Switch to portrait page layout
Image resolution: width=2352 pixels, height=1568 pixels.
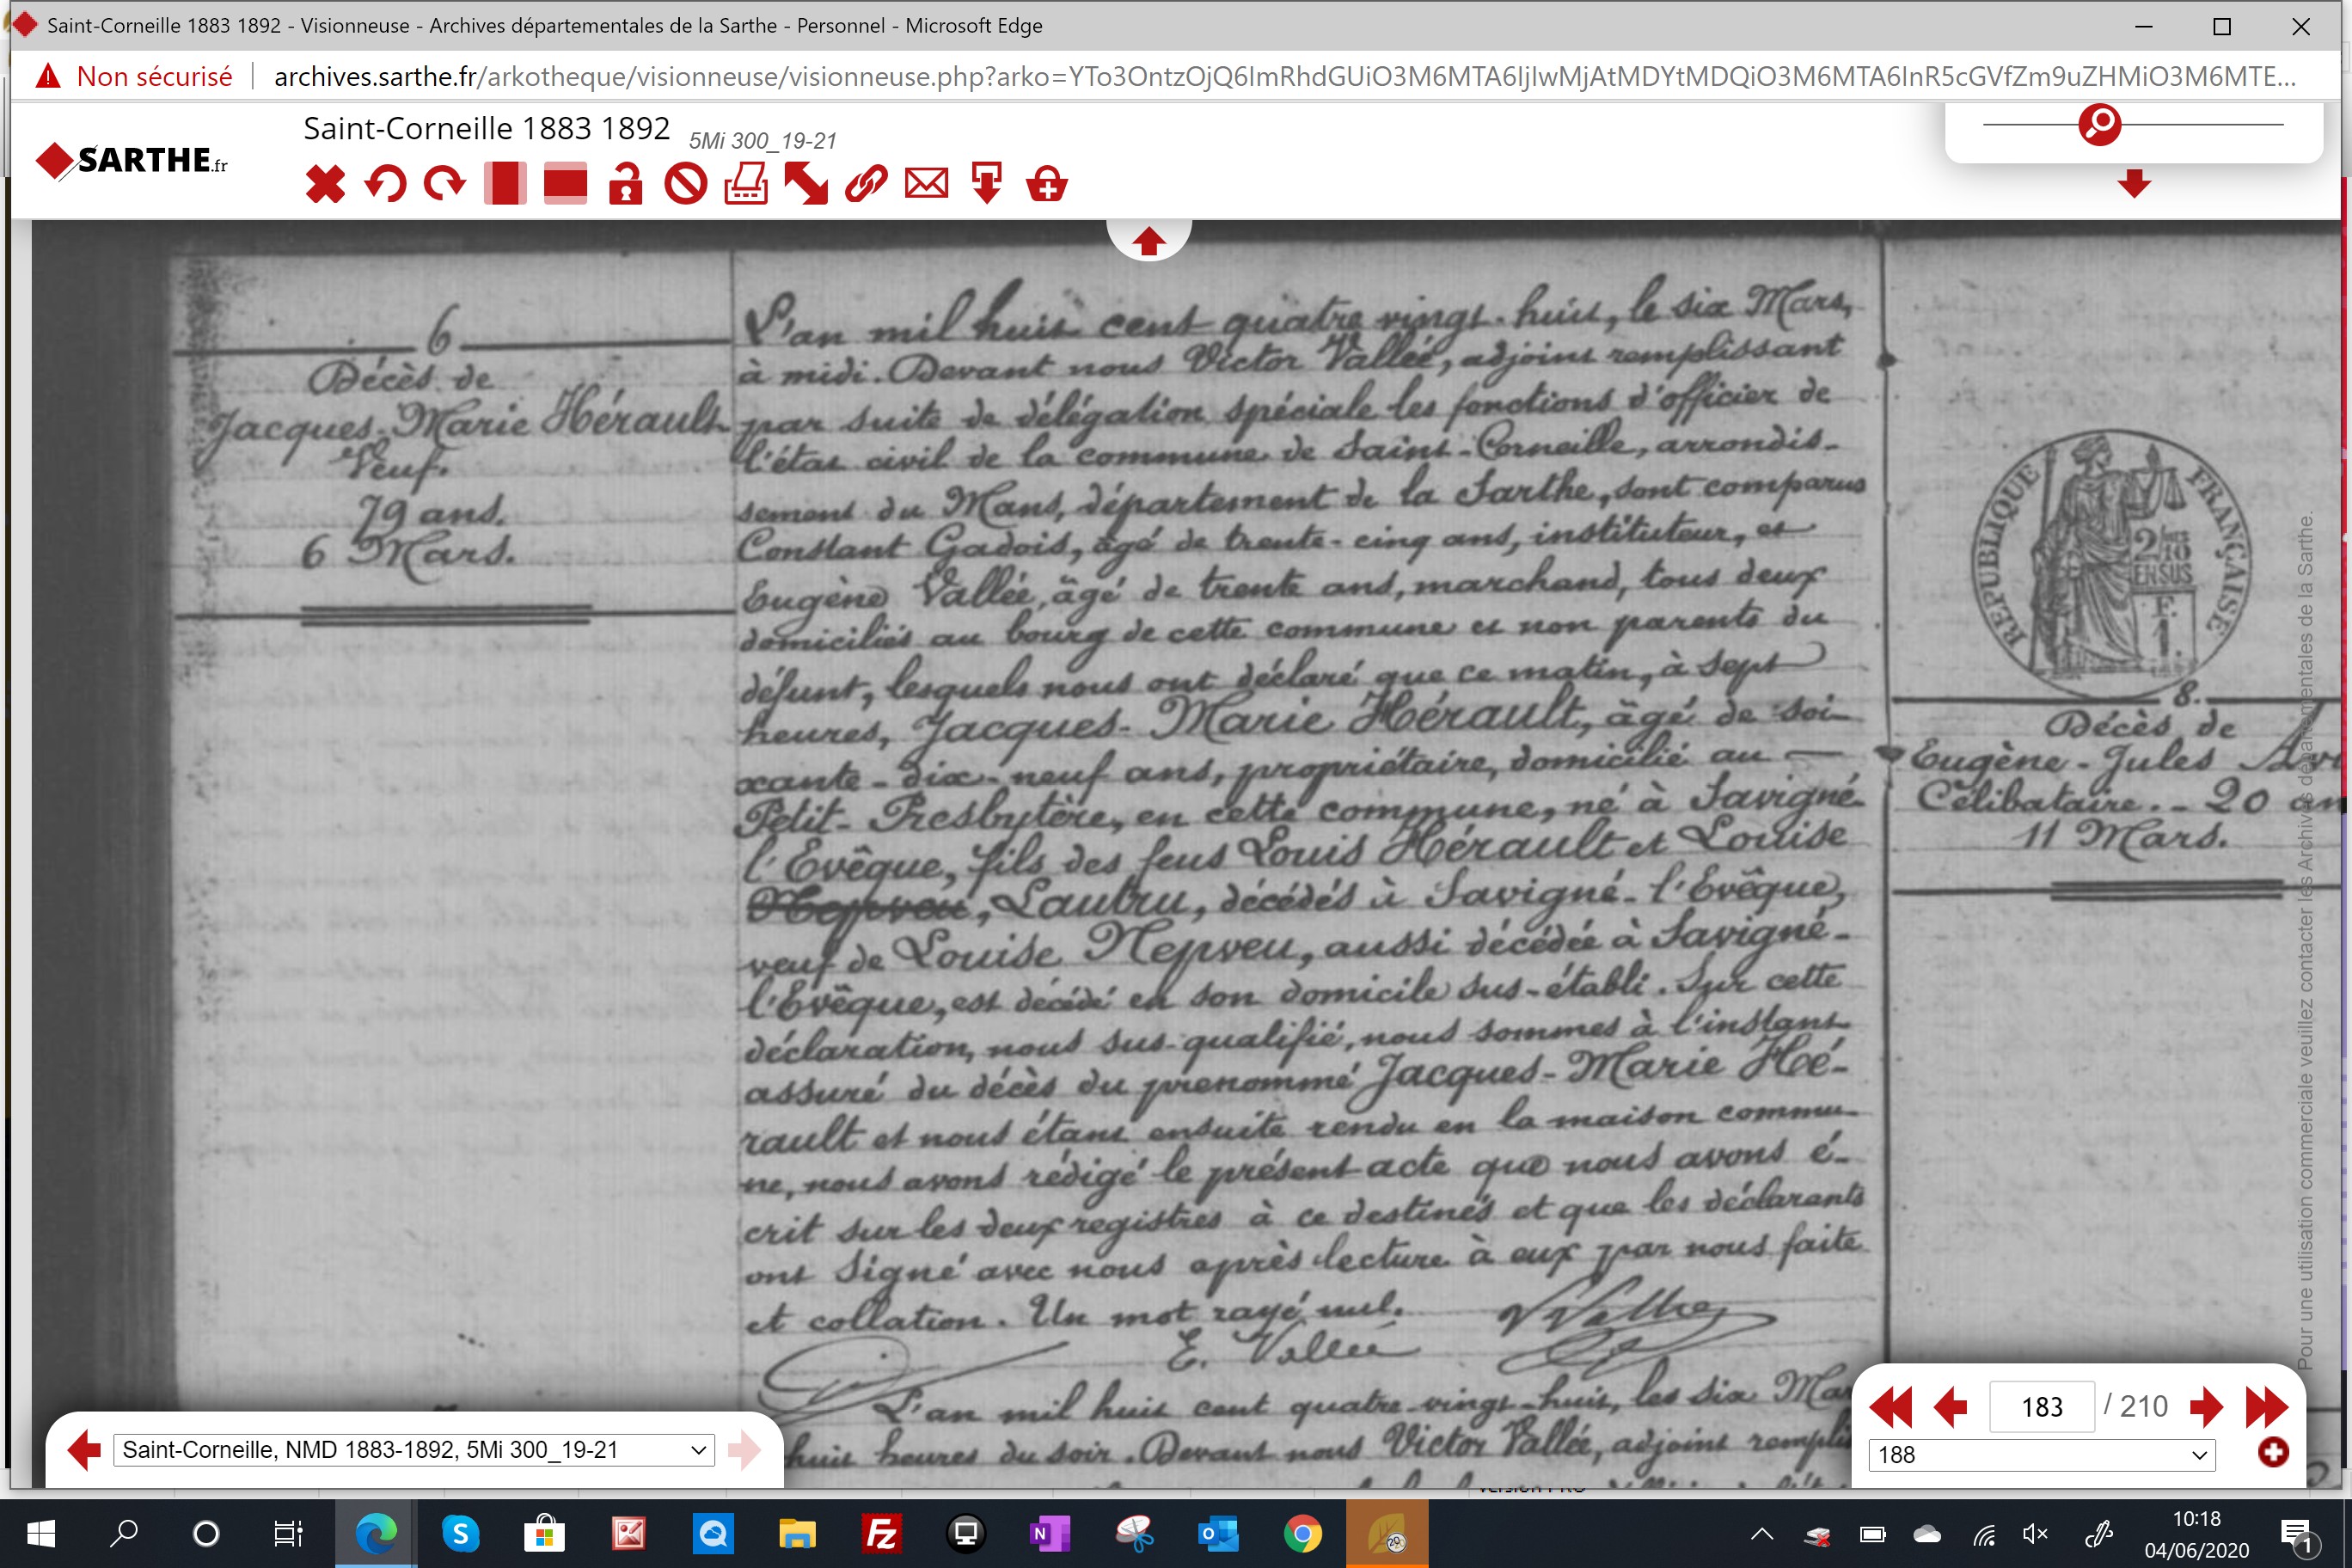point(505,184)
